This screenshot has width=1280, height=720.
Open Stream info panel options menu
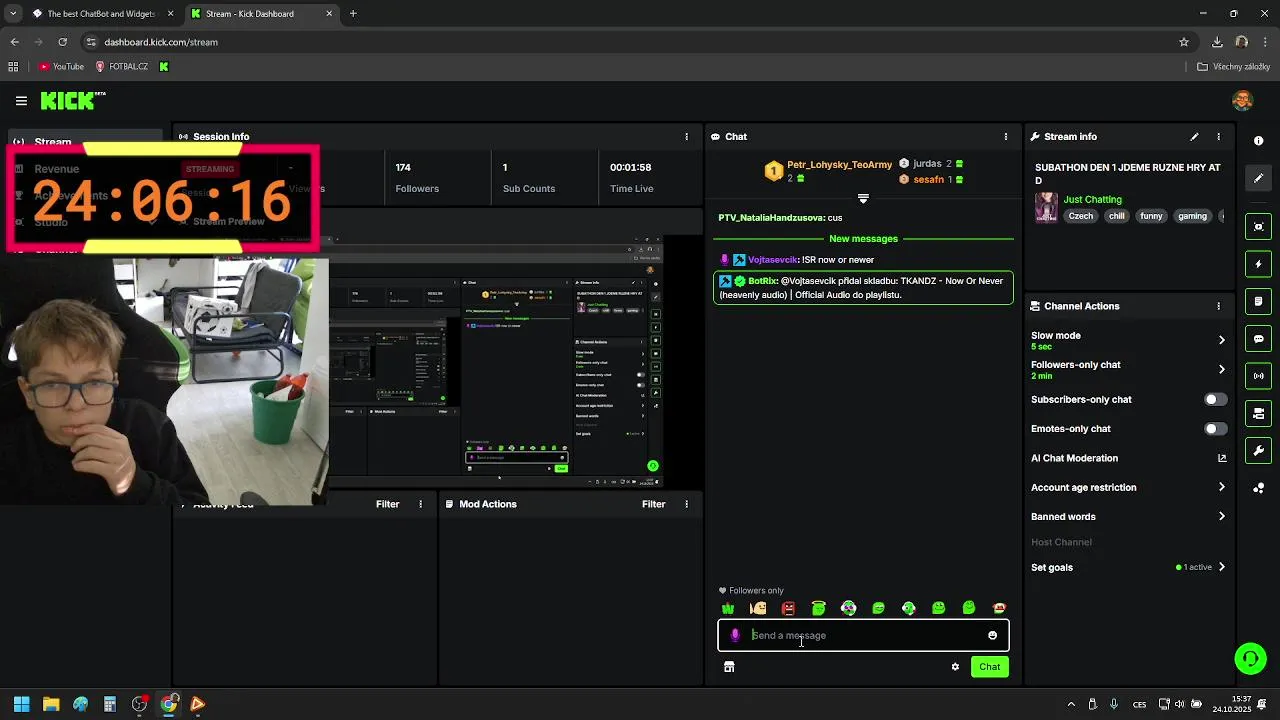click(1218, 137)
